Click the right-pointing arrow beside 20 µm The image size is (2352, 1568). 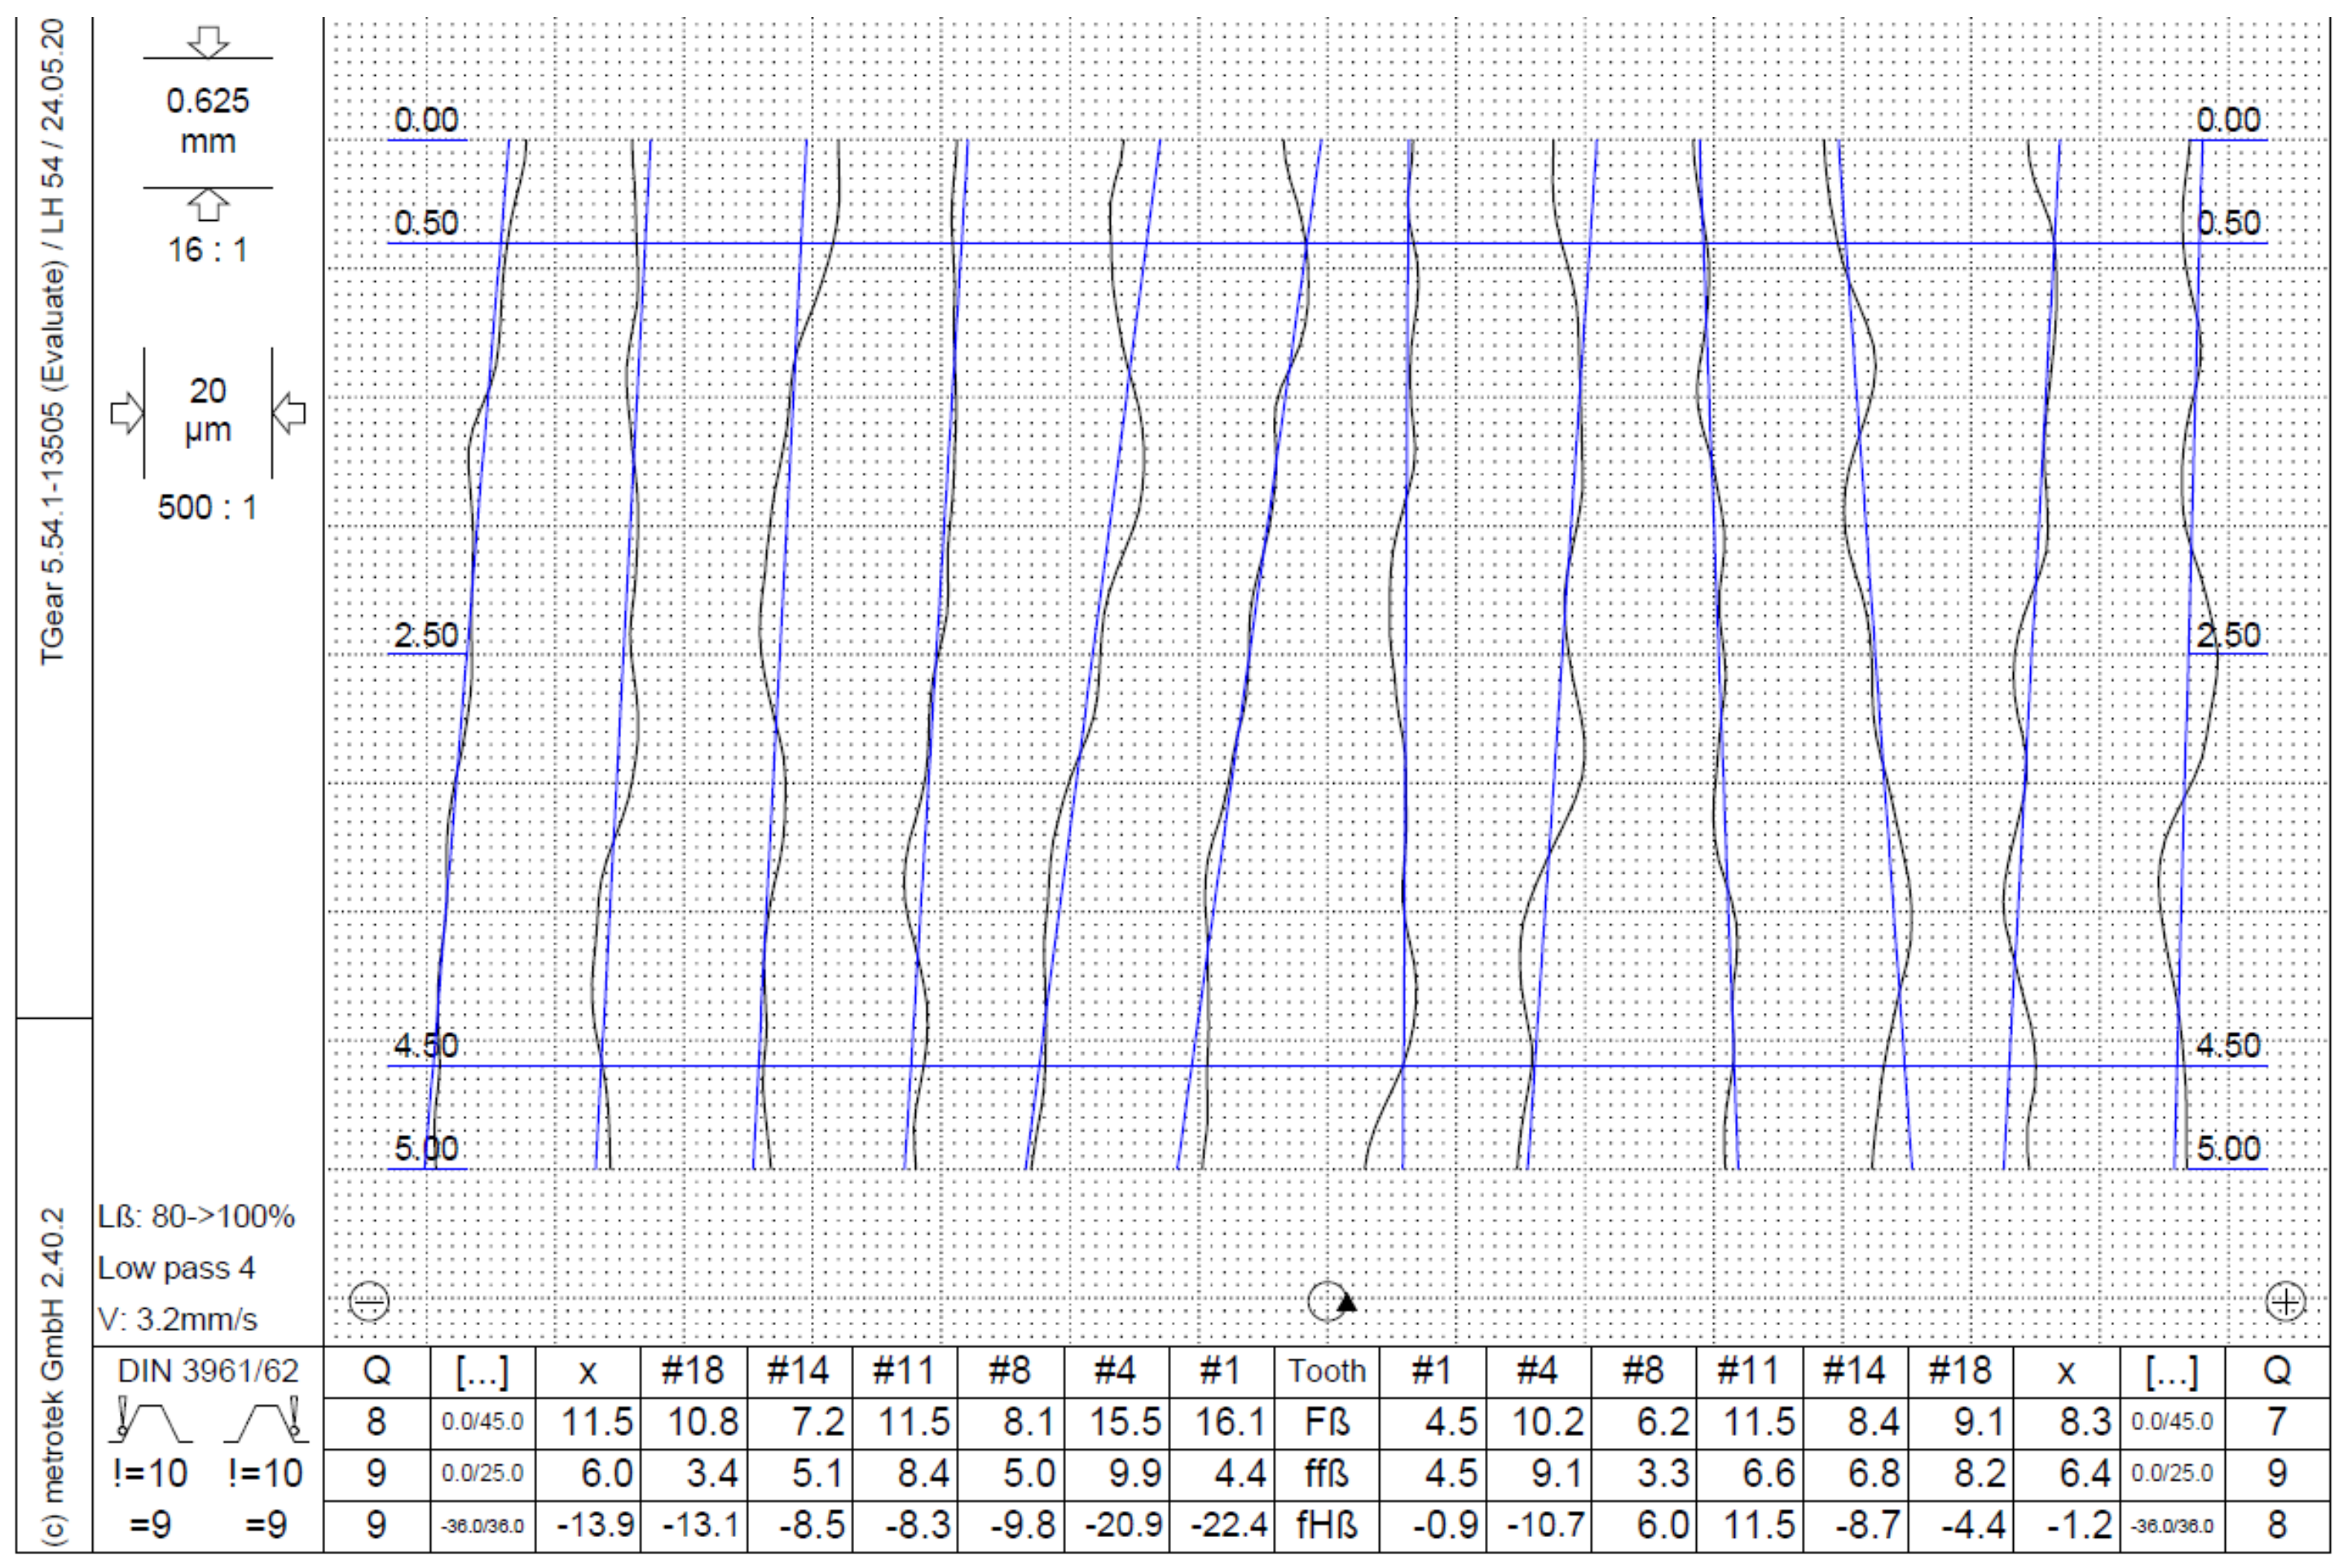tap(126, 413)
